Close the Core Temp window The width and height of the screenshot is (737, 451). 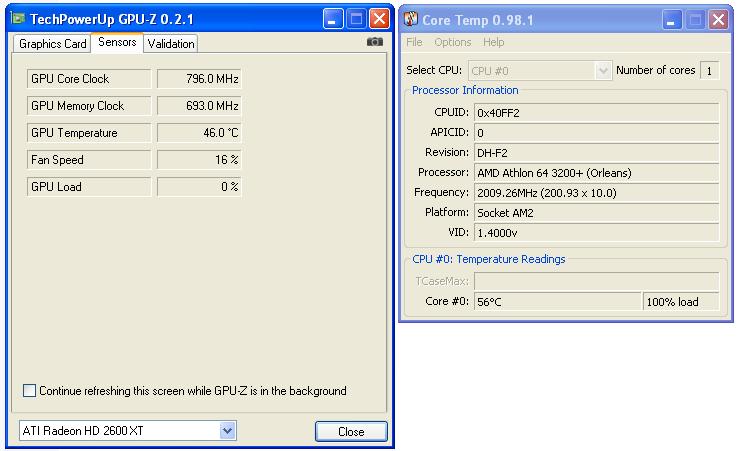point(719,20)
